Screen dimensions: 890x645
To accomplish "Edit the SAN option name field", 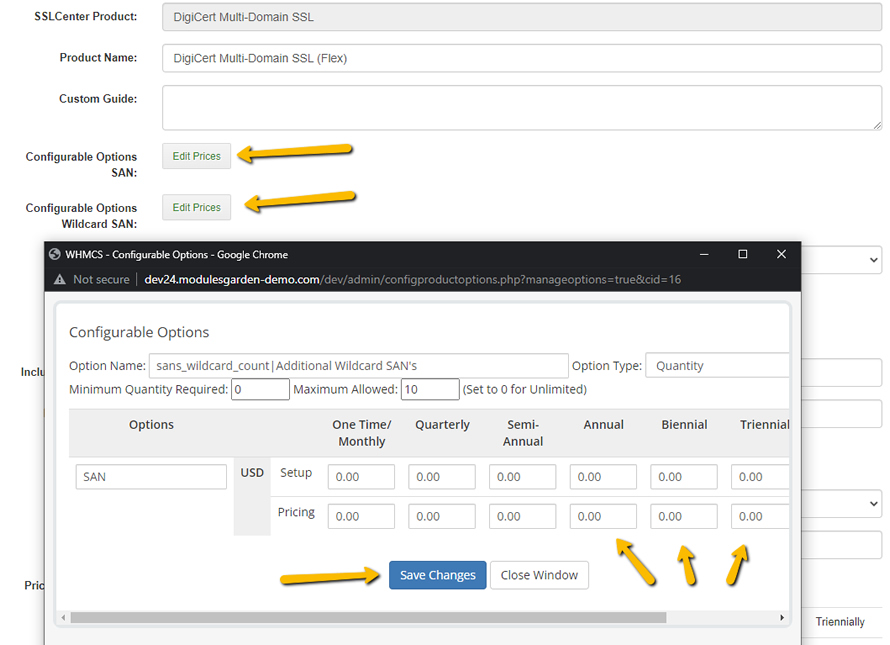I will [x=151, y=477].
